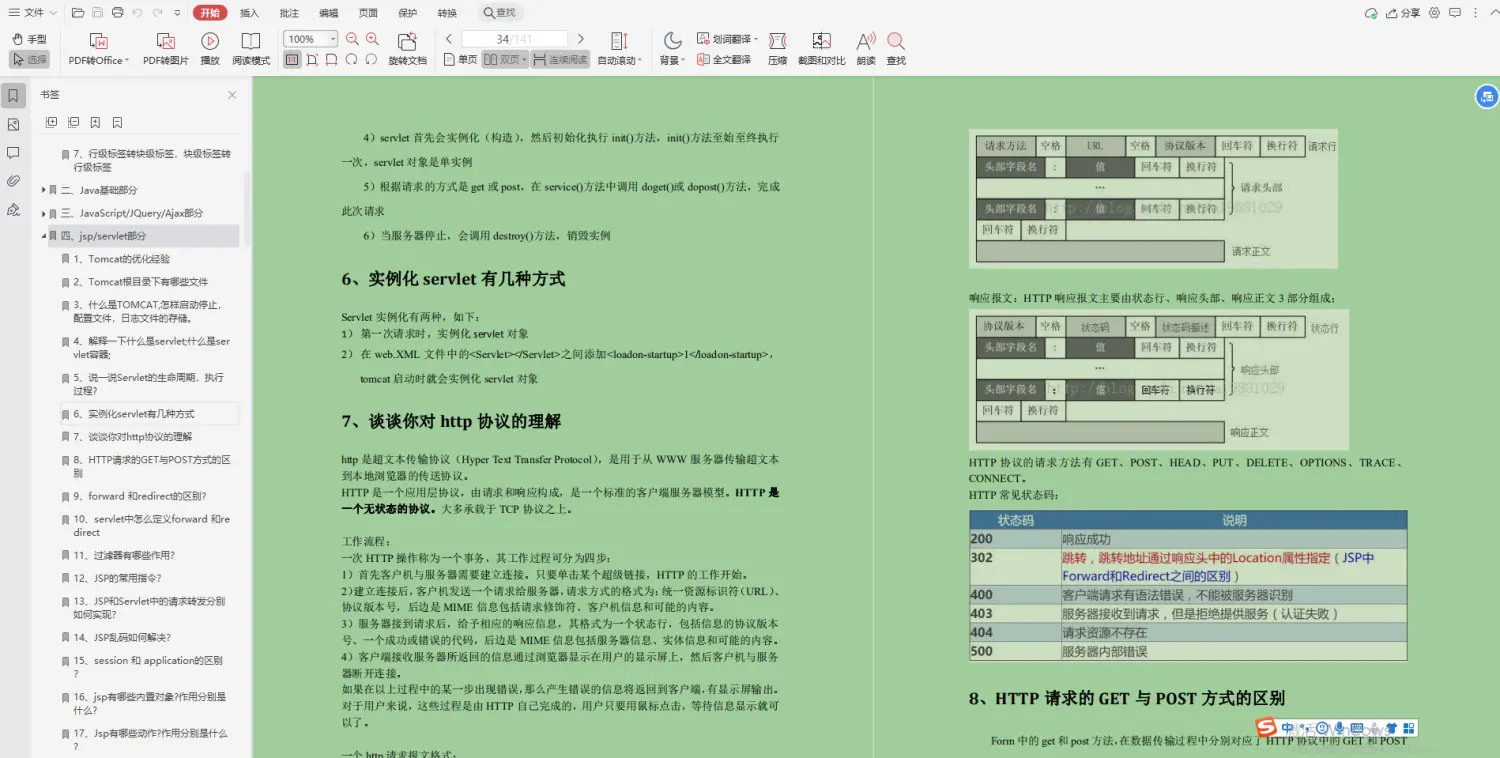Switch to 双页 two page layout
Screen dimensions: 1500x758
coord(504,60)
